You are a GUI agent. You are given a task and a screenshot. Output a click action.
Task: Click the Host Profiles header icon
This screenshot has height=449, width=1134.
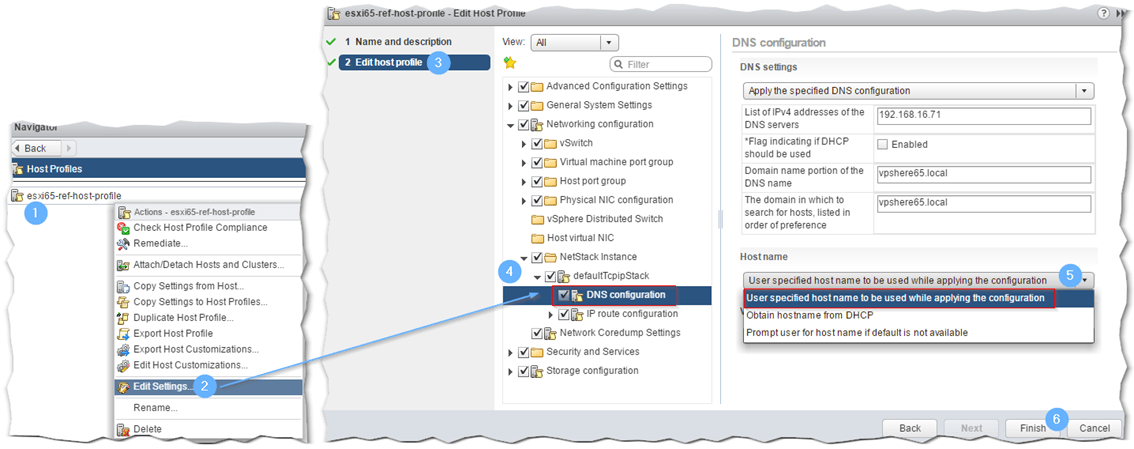click(x=18, y=169)
